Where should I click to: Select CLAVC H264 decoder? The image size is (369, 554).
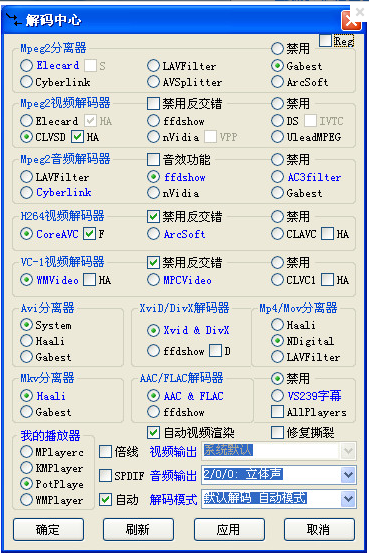click(x=277, y=234)
